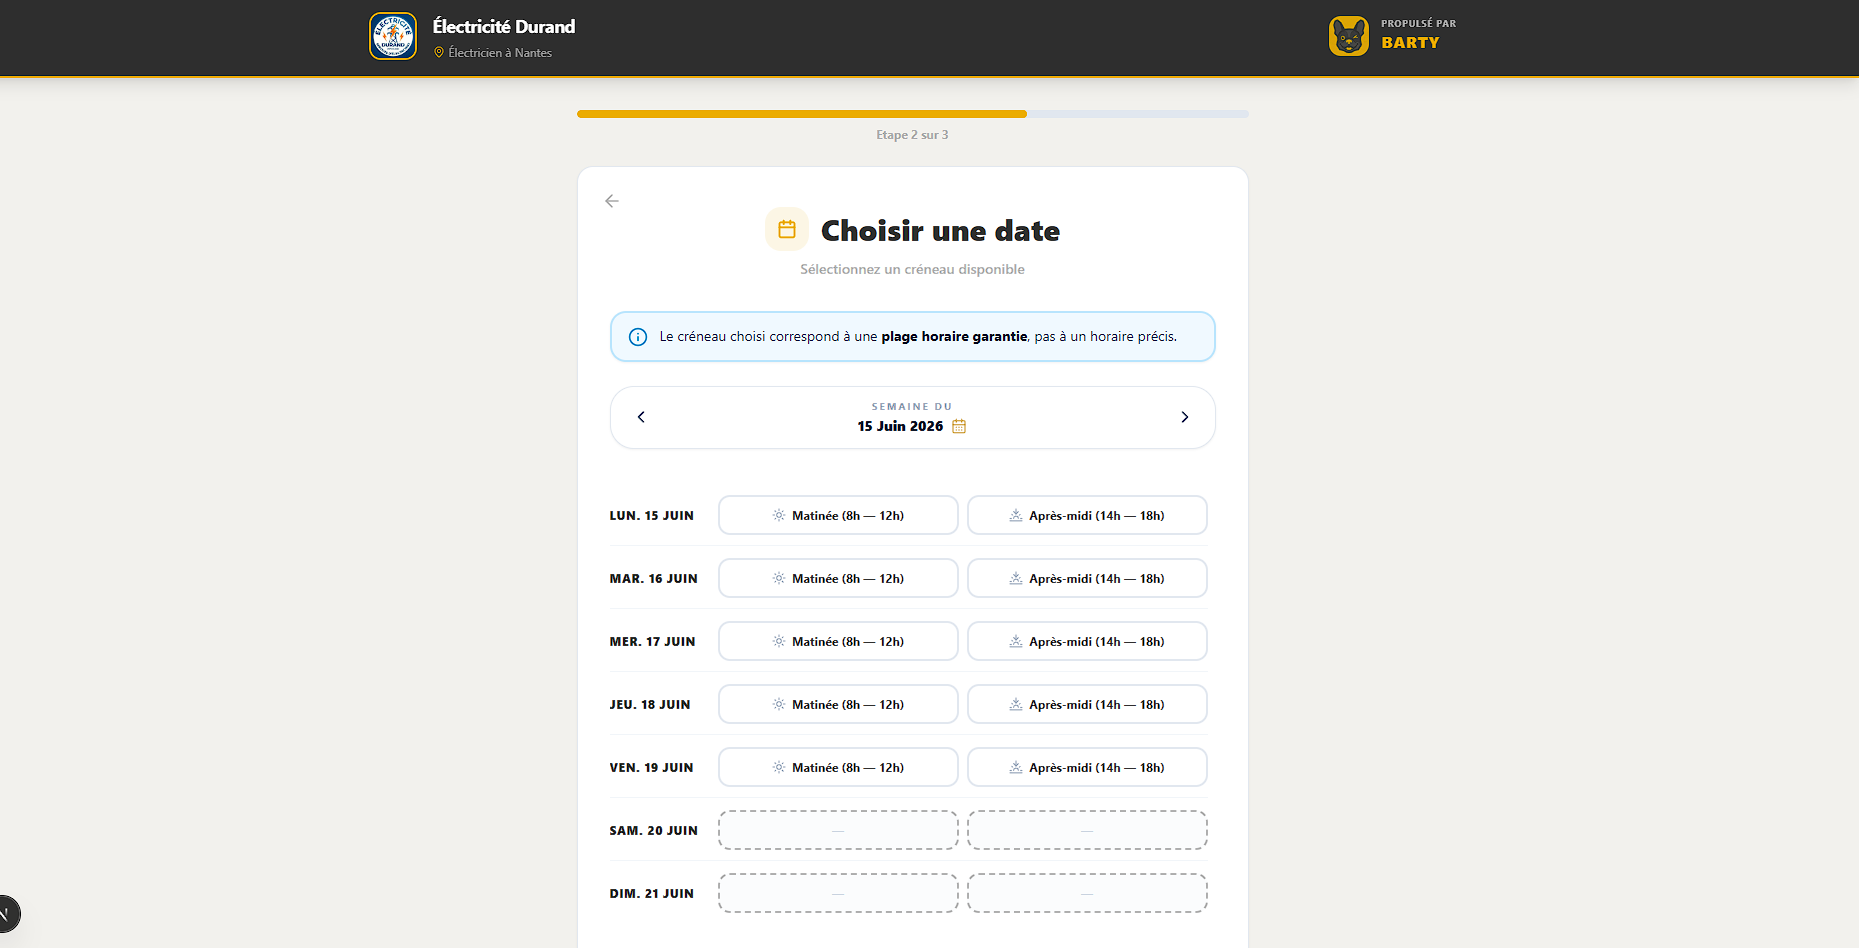Go back with the left arrow icon
This screenshot has height=948, width=1859.
tap(612, 201)
